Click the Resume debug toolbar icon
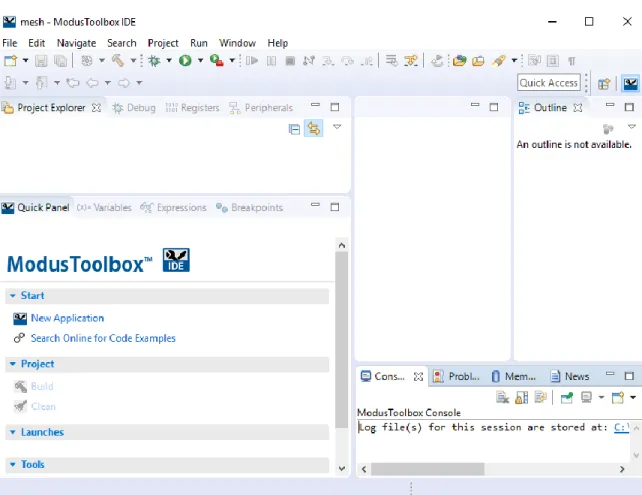The width and height of the screenshot is (642, 495). pyautogui.click(x=252, y=61)
